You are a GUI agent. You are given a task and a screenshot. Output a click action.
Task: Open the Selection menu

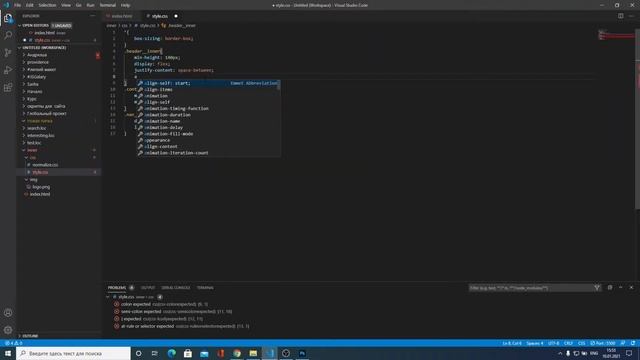point(47,5)
